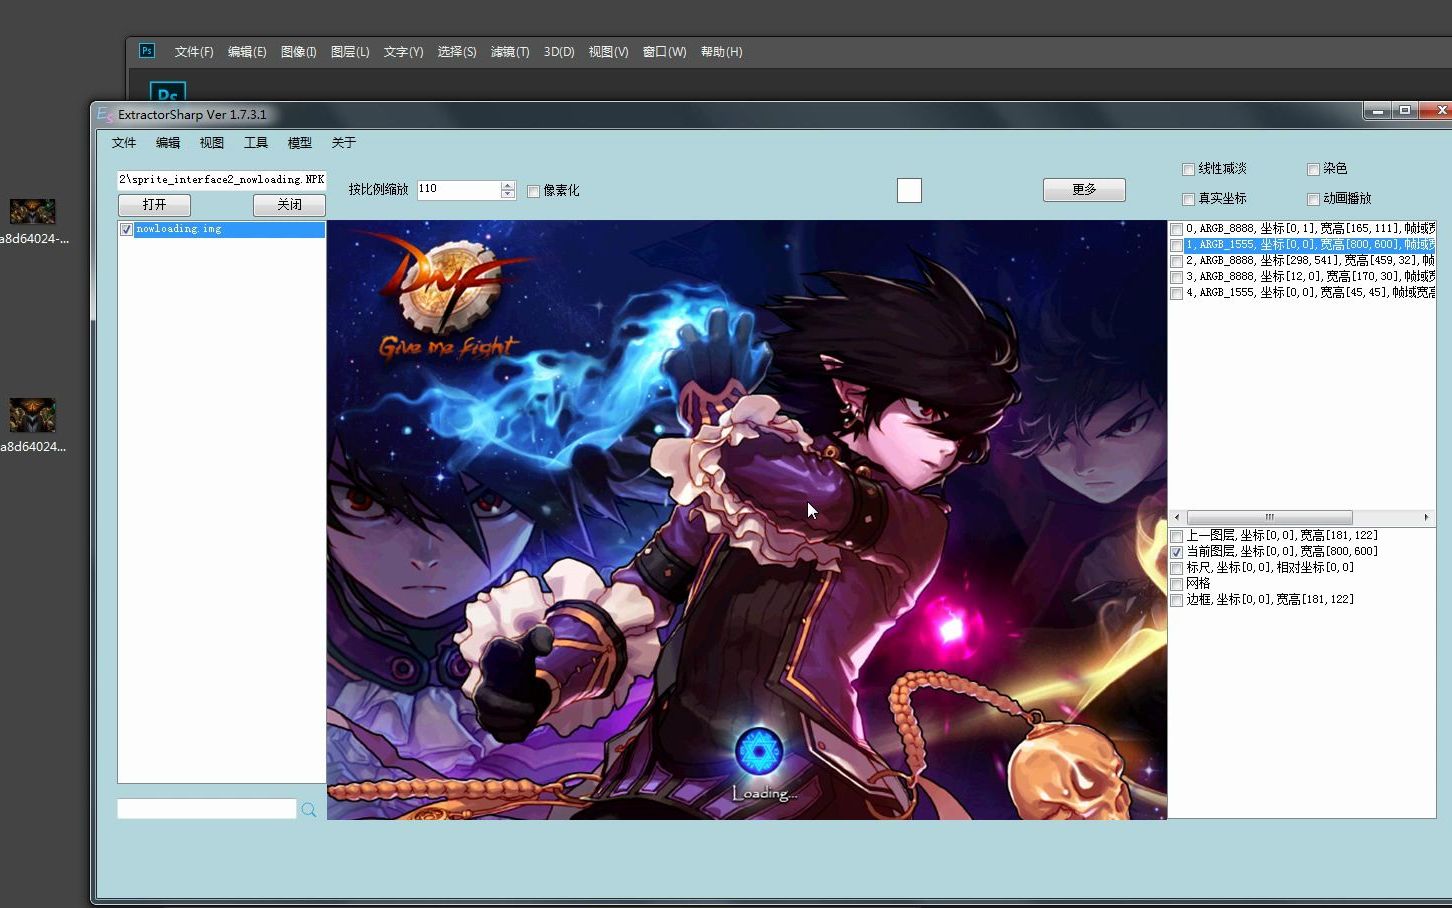Screen dimensions: 1452x908
Task: Click the 关闭 button
Action: pyautogui.click(x=289, y=204)
